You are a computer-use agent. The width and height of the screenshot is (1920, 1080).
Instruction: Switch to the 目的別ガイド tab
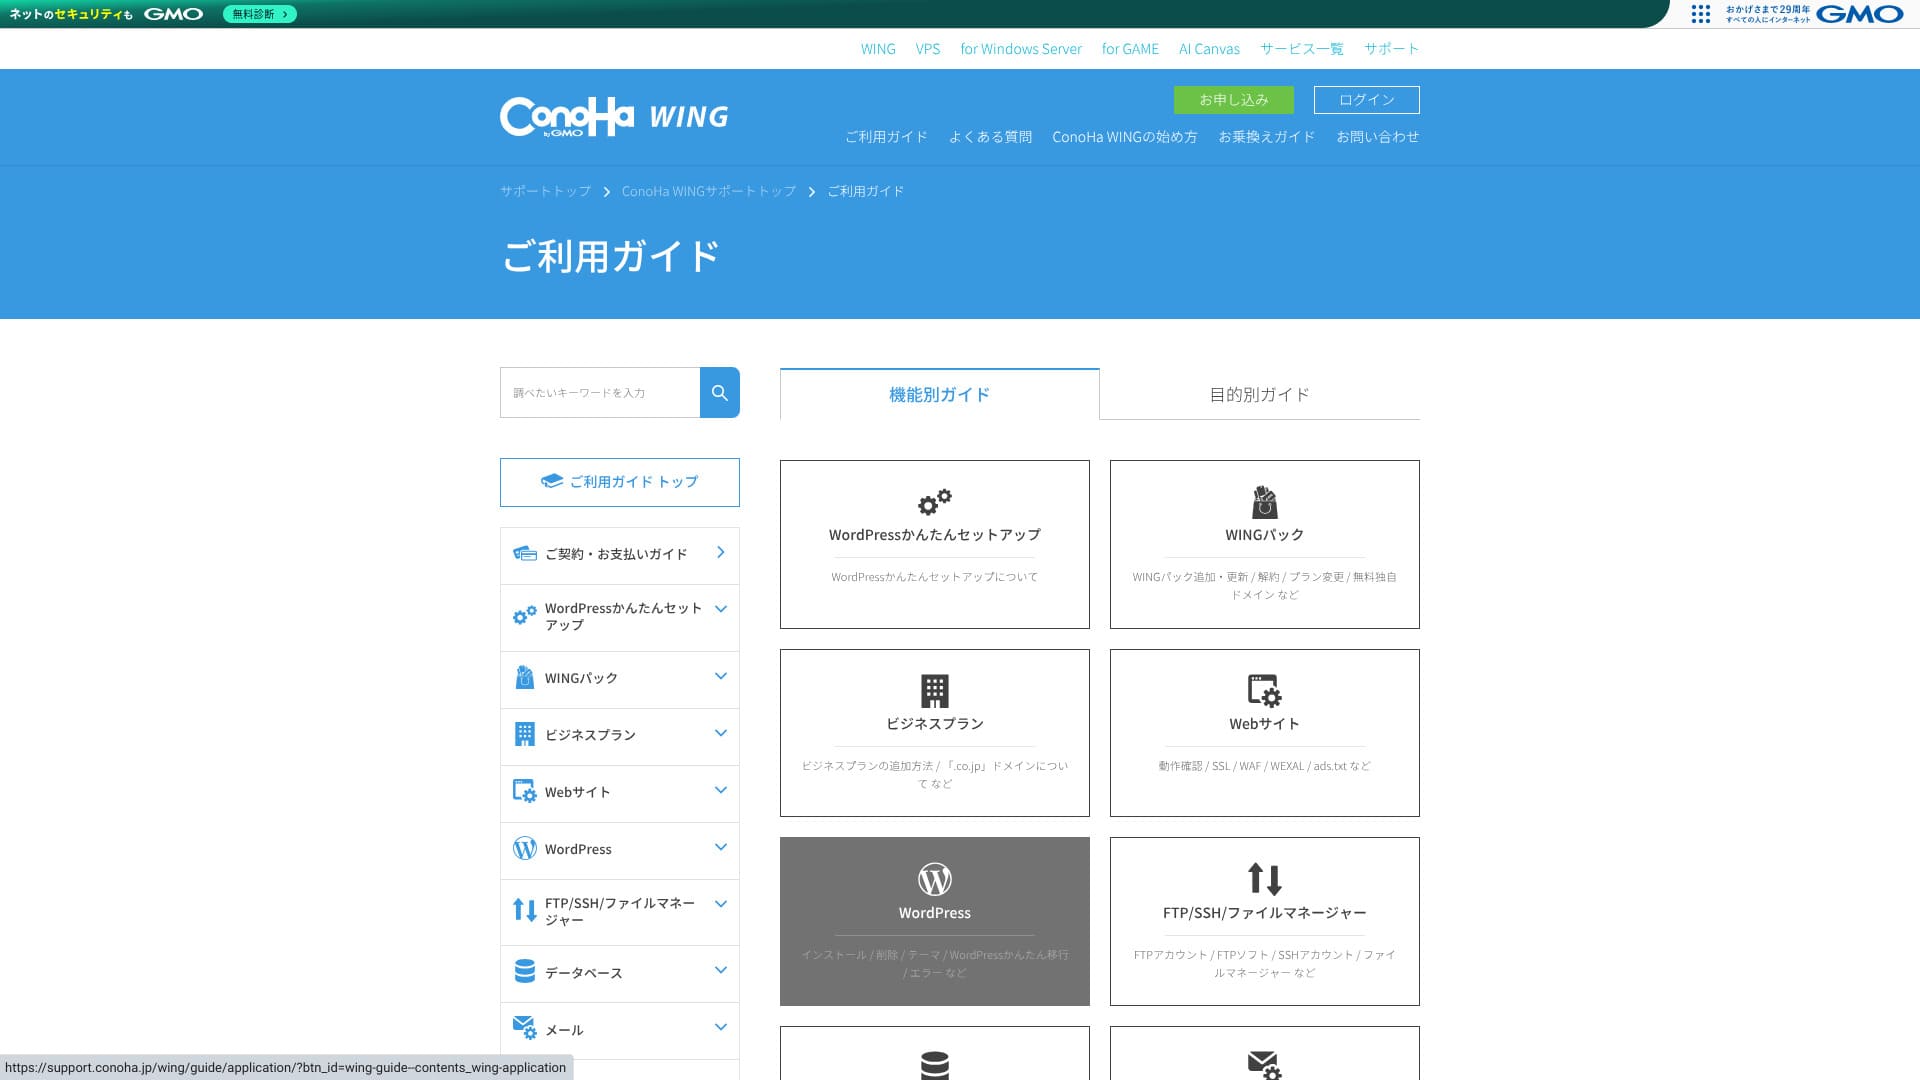click(1259, 395)
